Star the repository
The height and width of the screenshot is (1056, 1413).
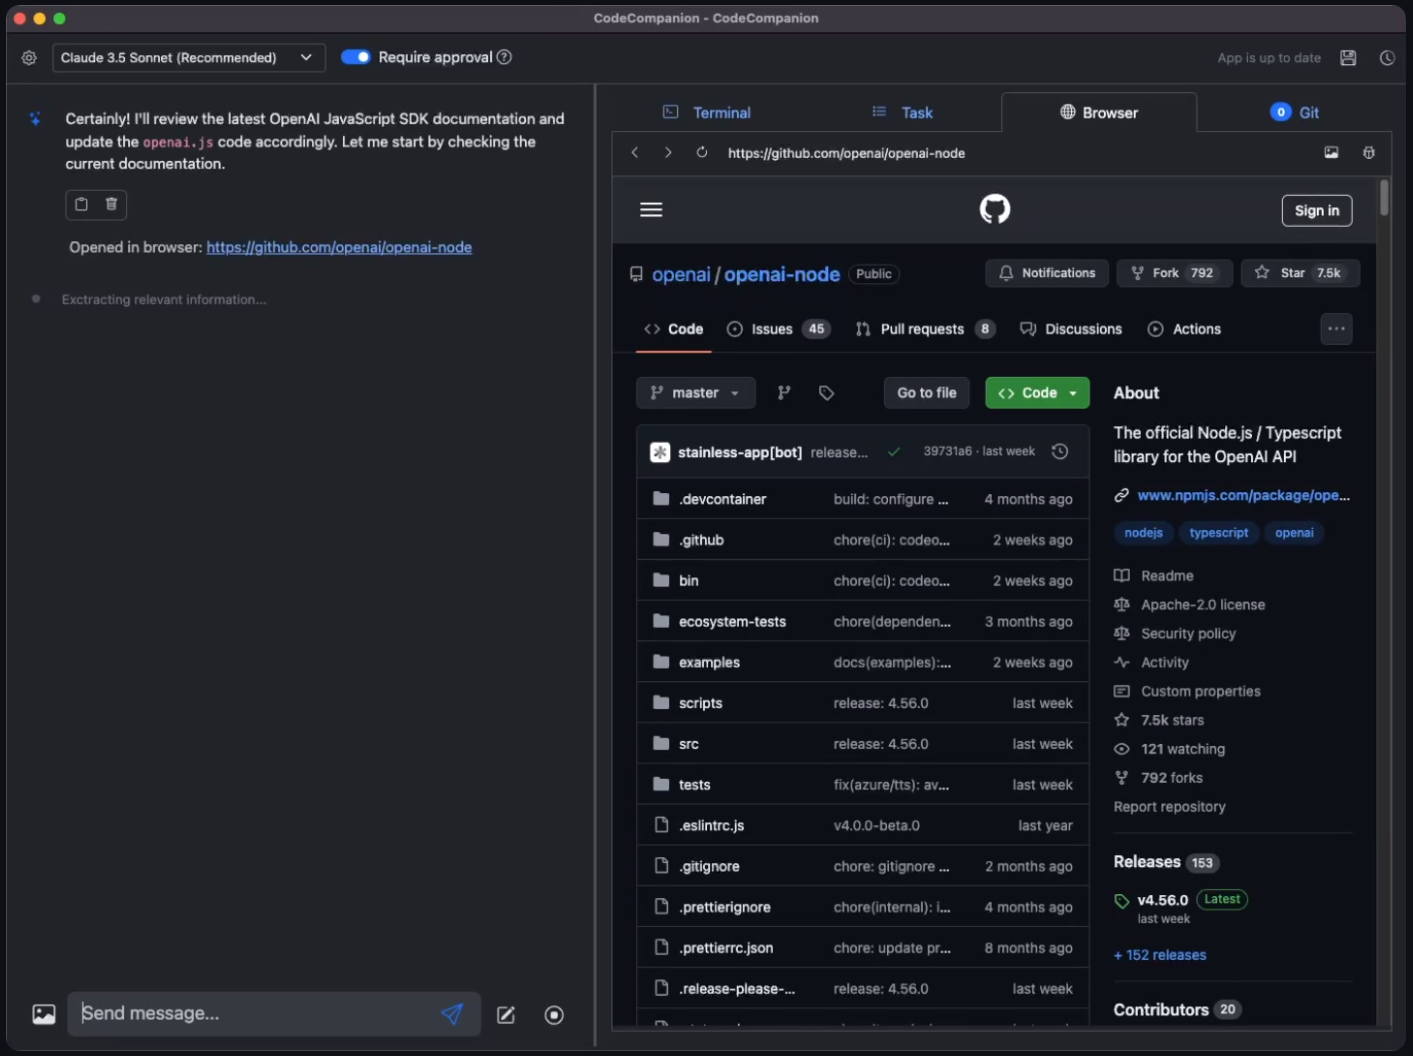[x=1300, y=273]
